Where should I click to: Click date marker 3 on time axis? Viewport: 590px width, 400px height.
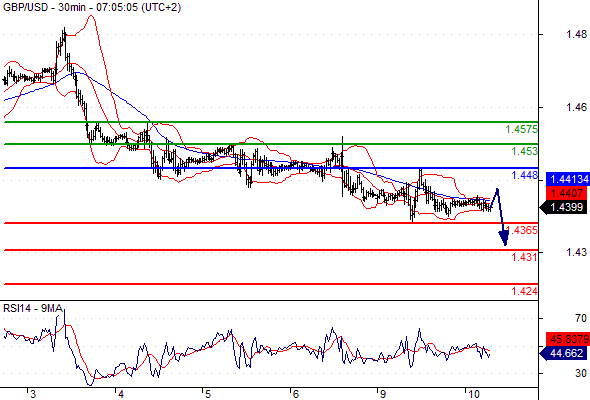coord(33,394)
